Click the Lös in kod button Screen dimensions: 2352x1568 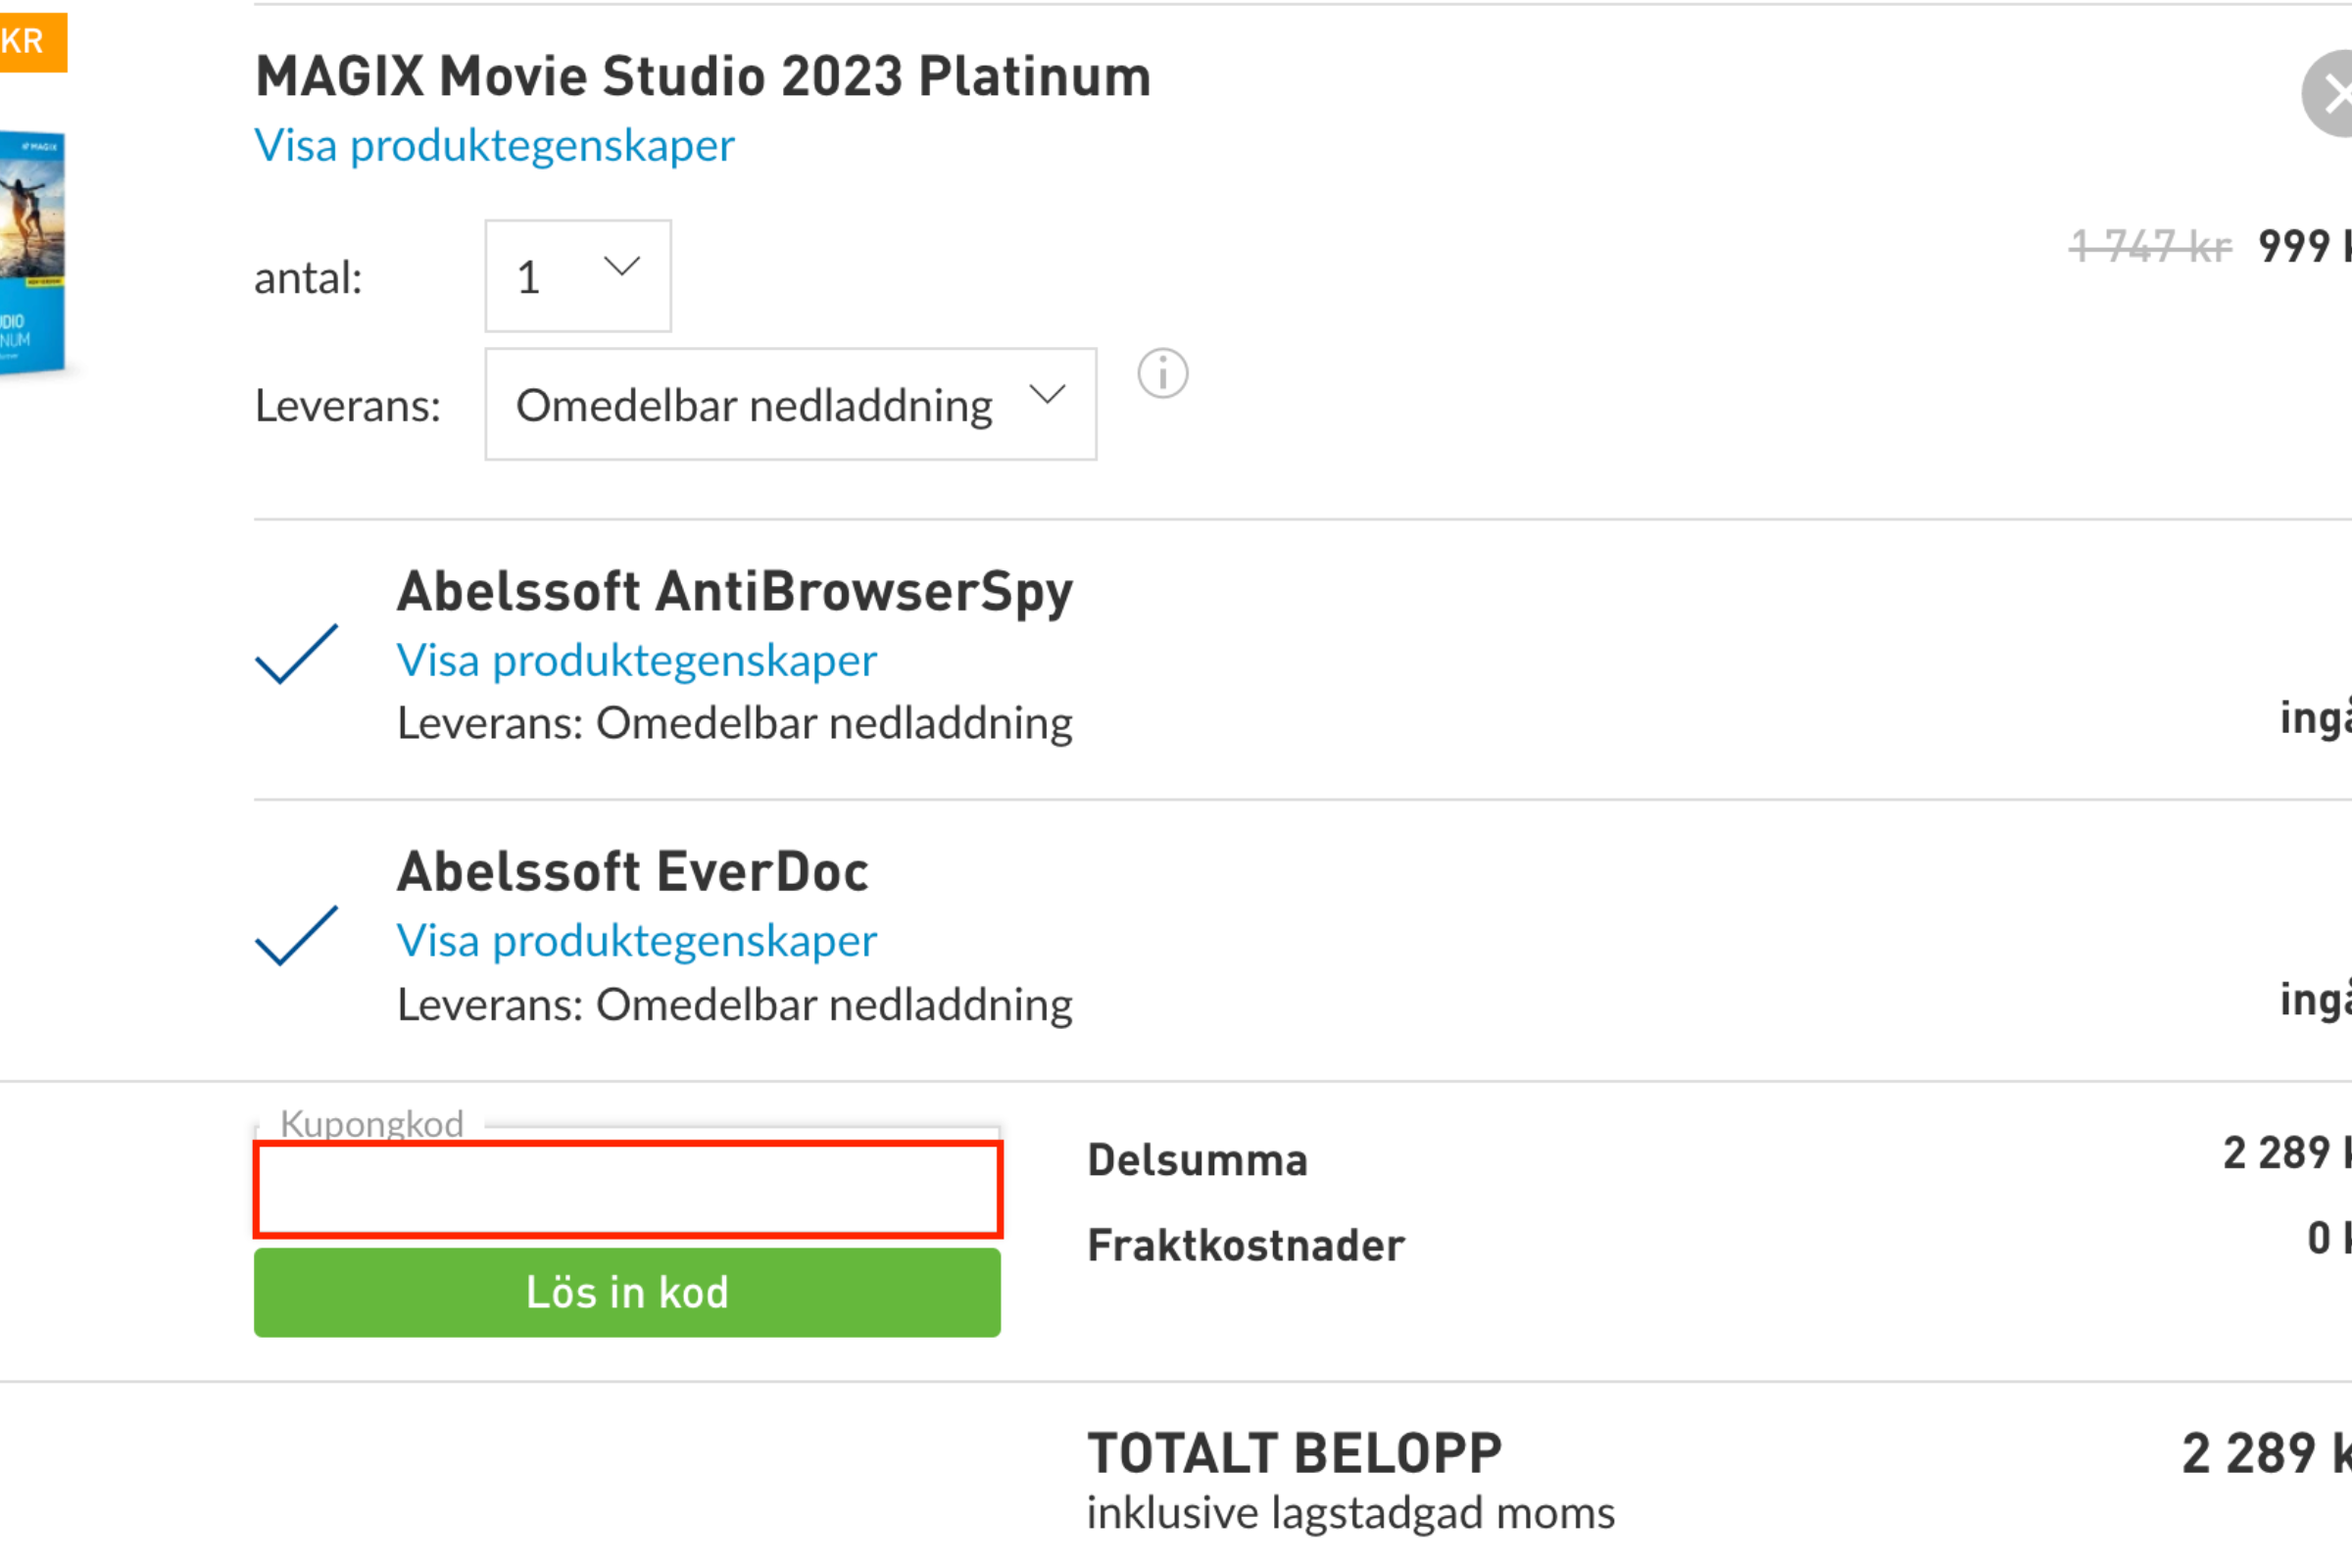tap(627, 1292)
